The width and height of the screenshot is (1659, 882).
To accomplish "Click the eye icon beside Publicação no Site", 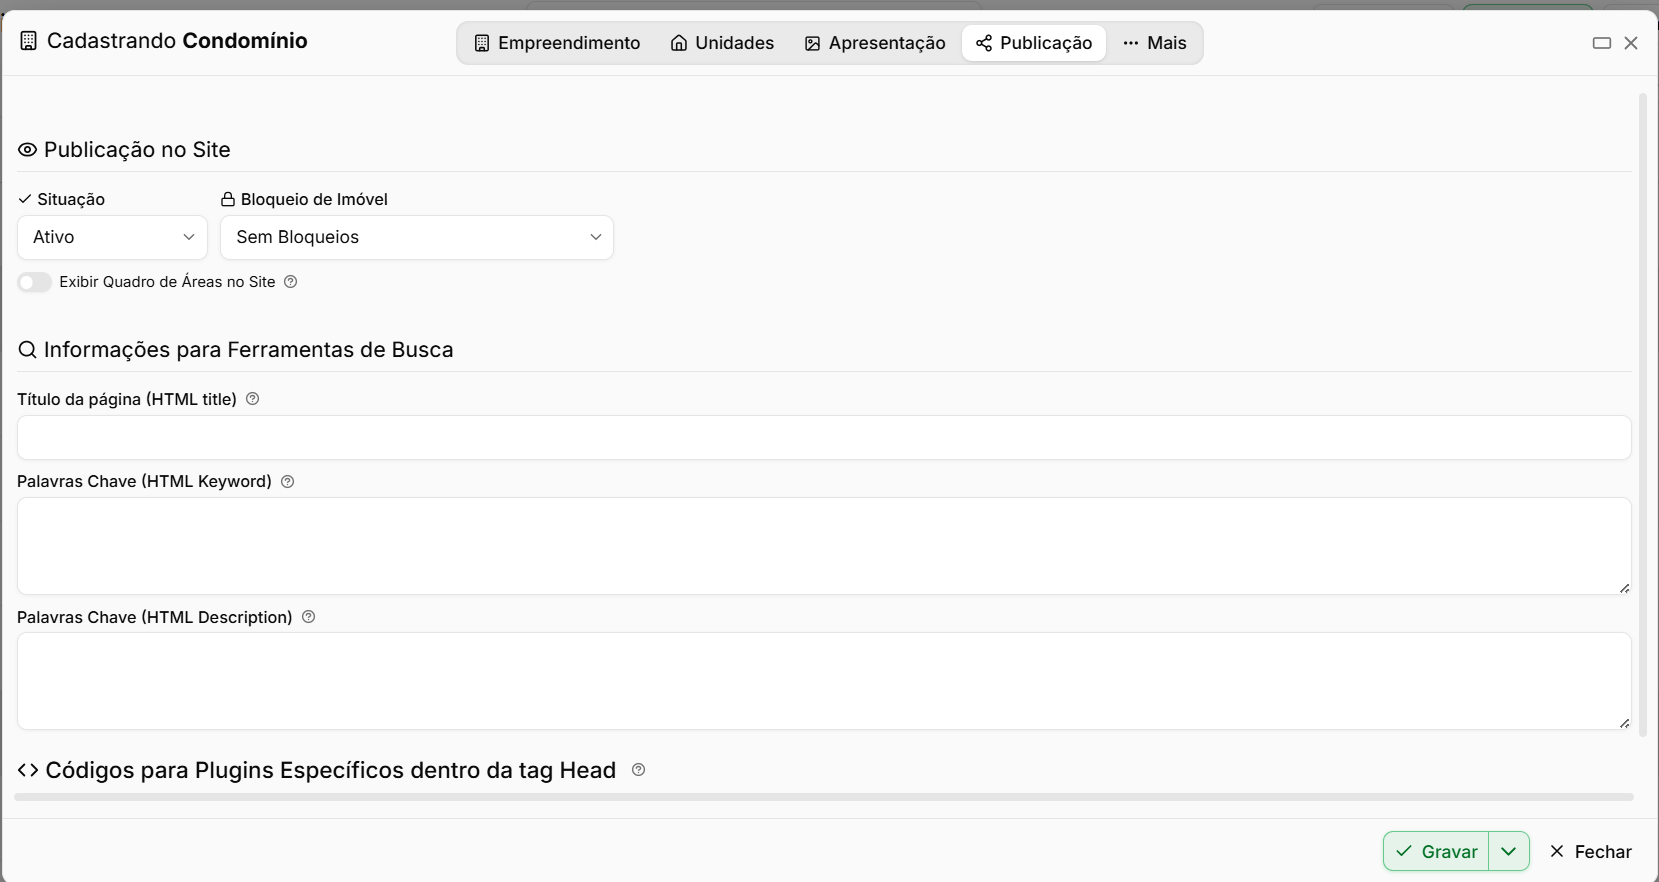I will tap(28, 150).
